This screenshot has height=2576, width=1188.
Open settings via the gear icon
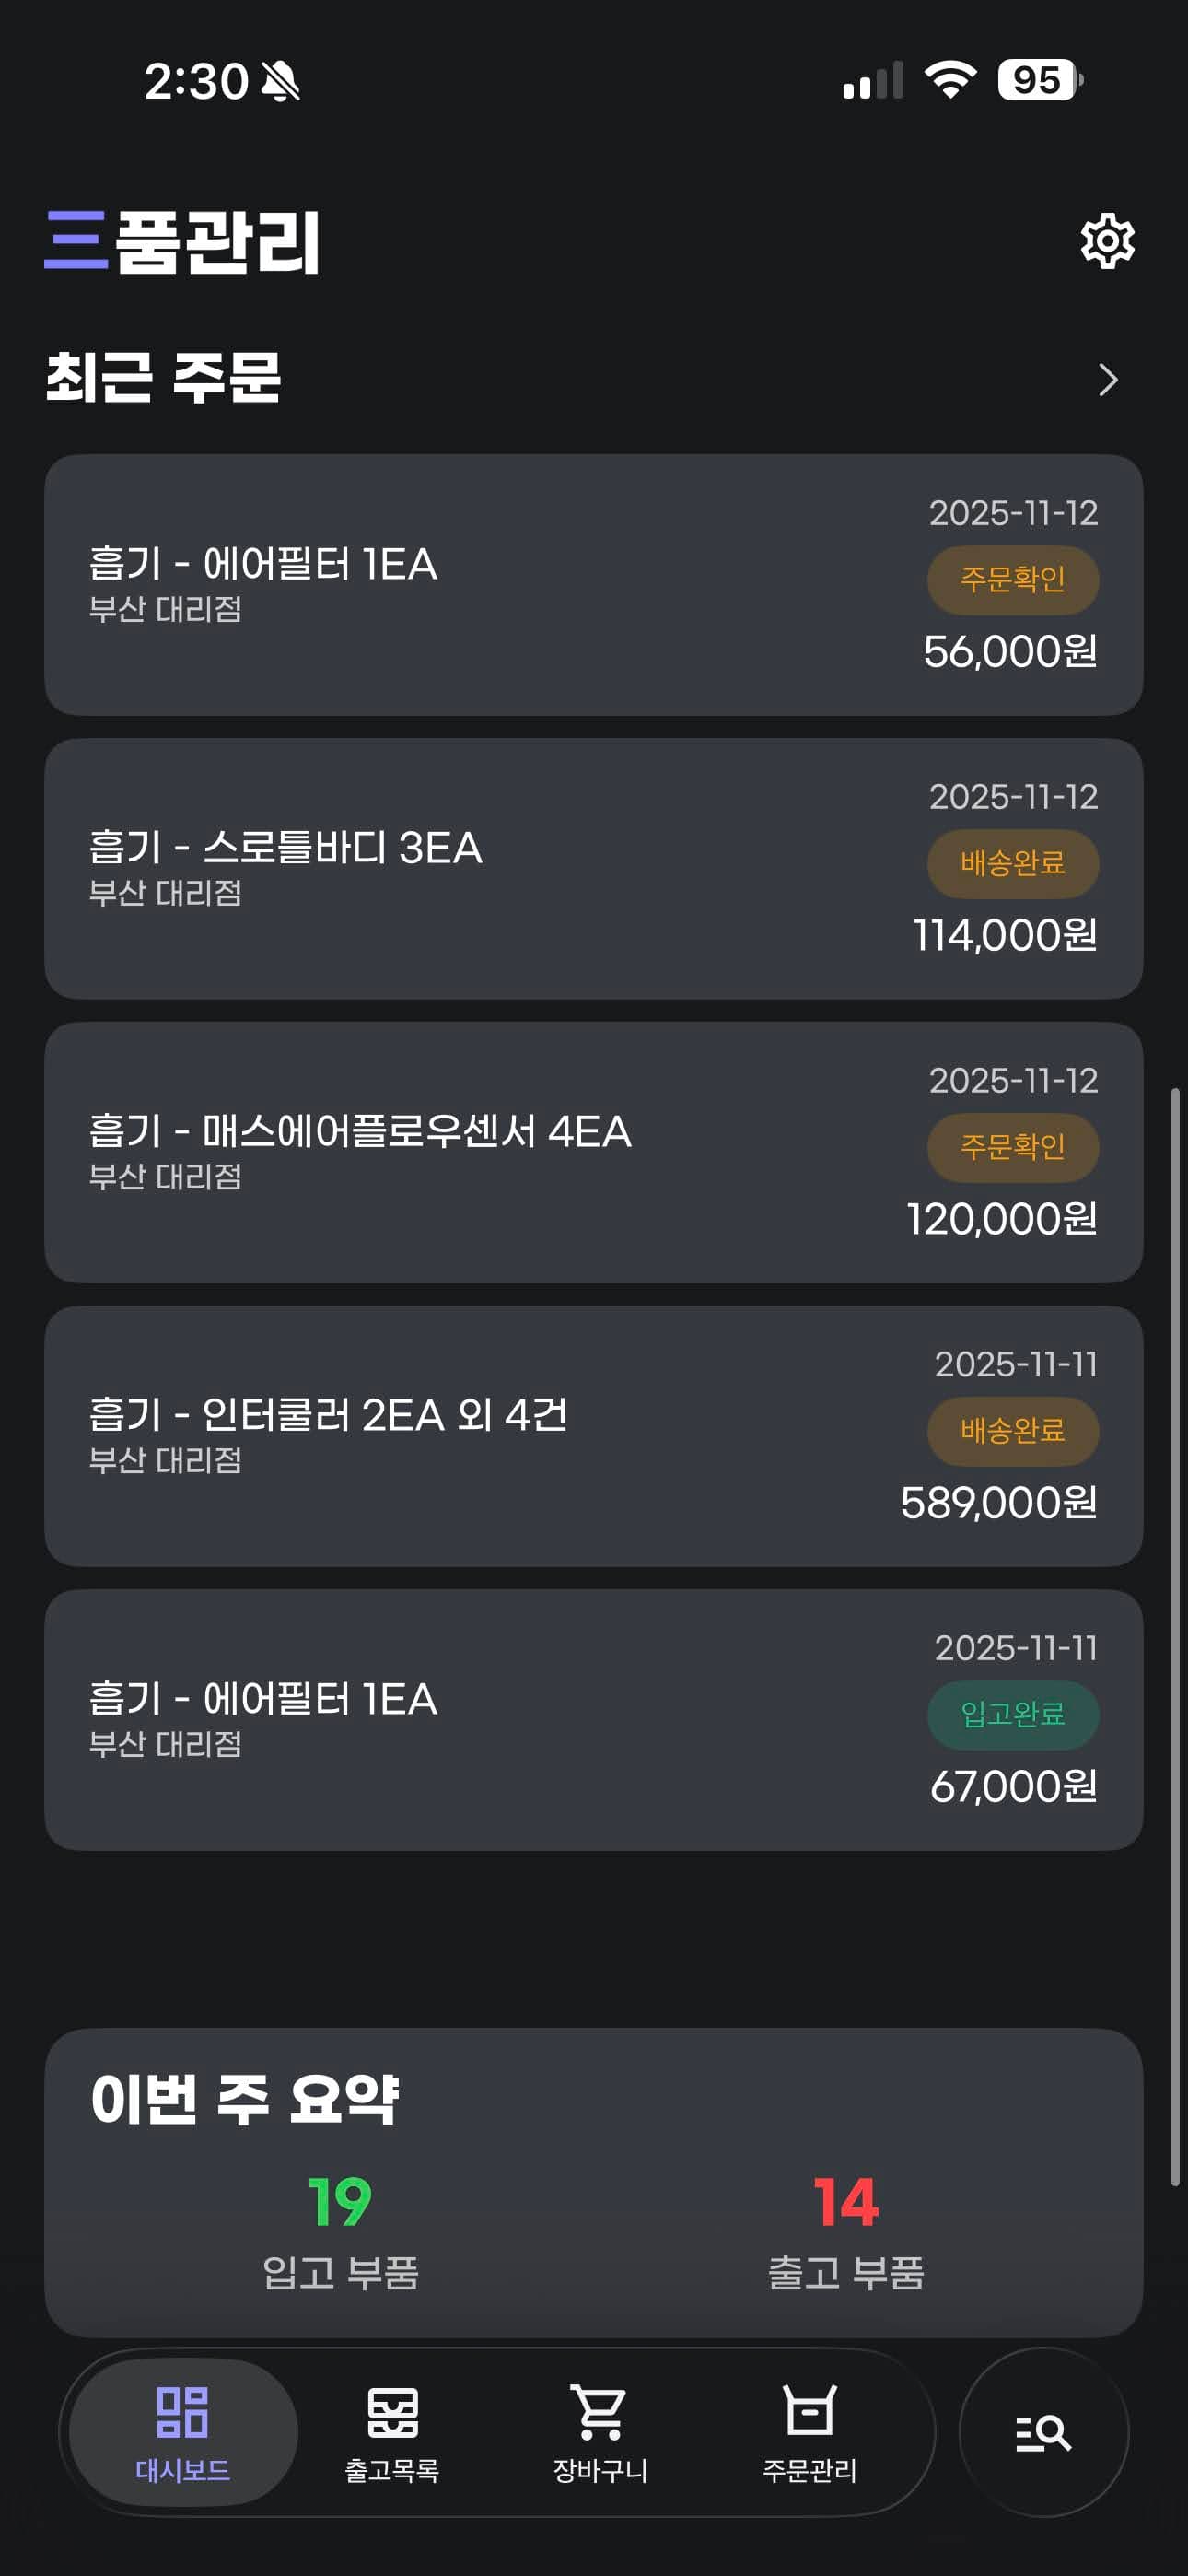tap(1107, 241)
